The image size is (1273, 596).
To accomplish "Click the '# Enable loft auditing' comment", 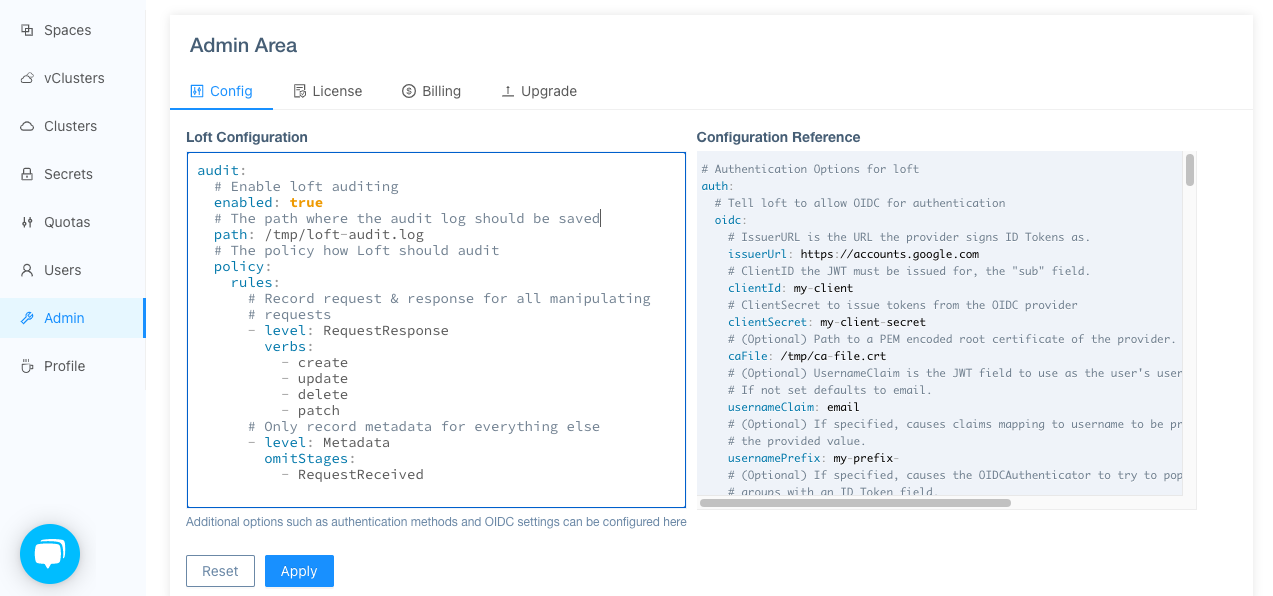I will 306,186.
